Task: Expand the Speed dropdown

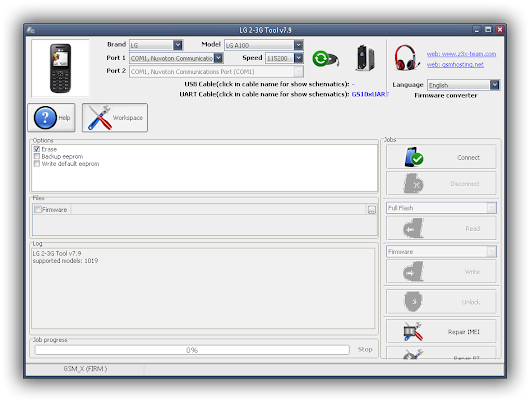Action: tap(298, 58)
